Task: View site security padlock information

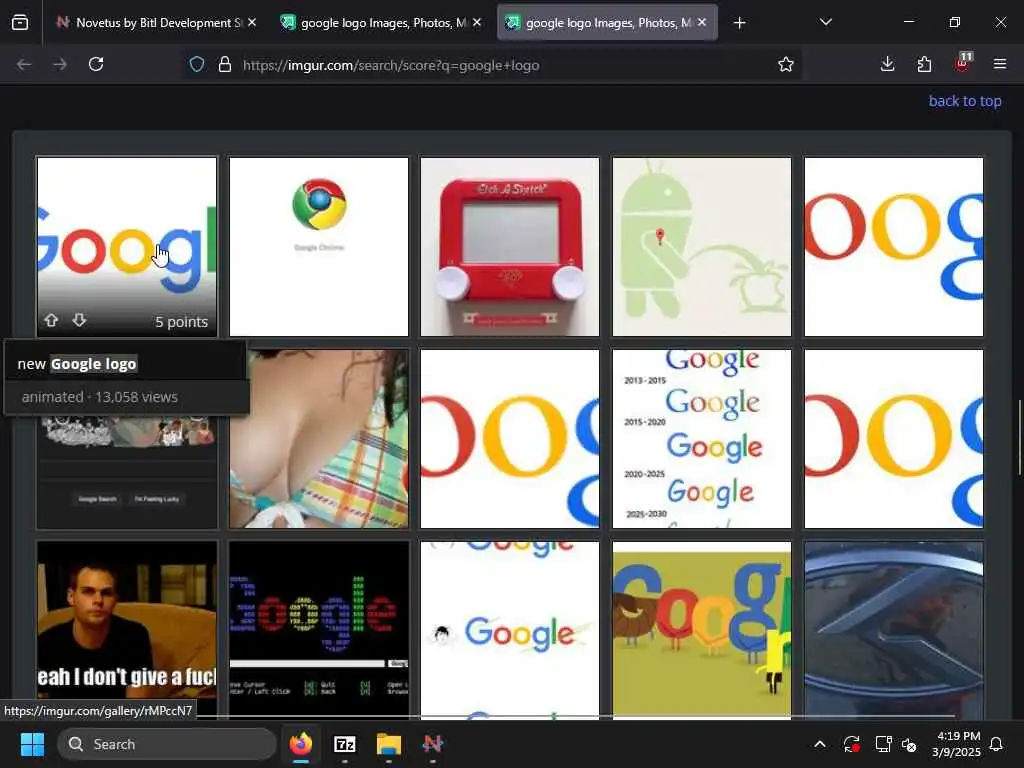Action: click(x=225, y=64)
